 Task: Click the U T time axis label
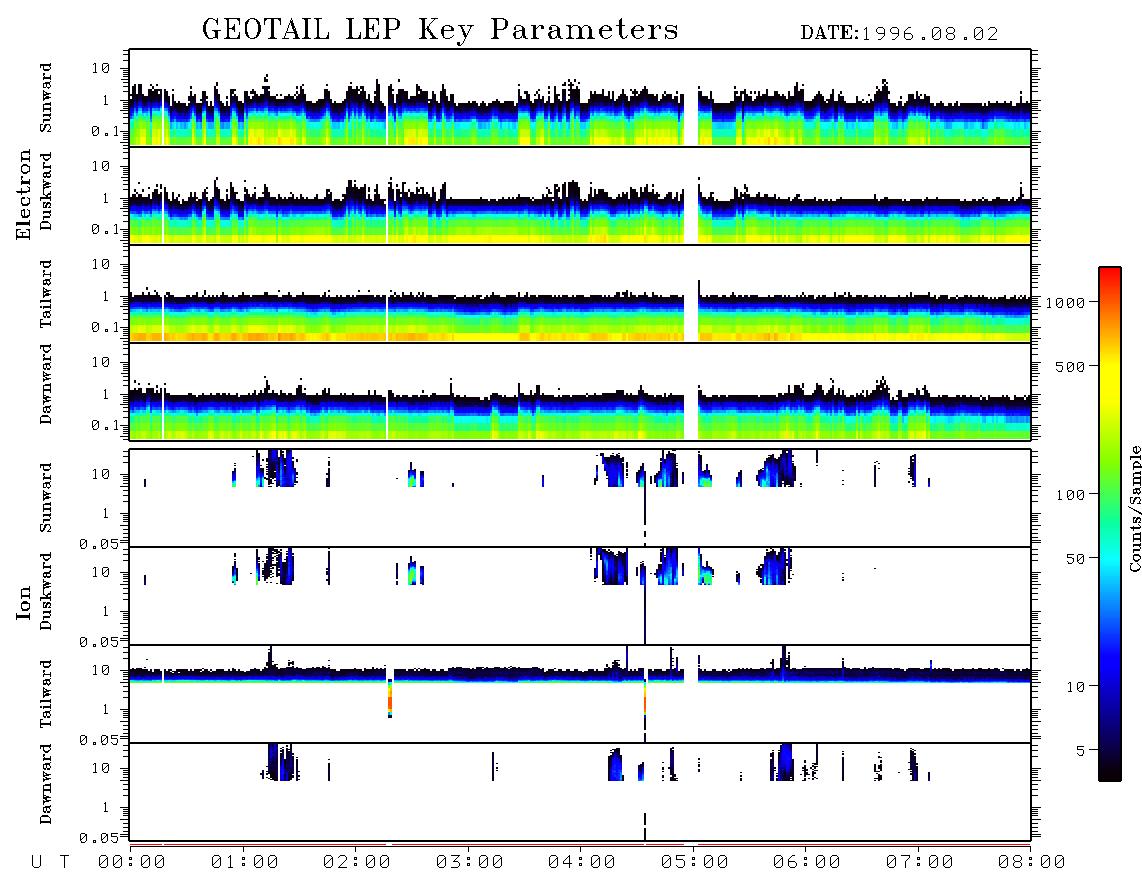pyautogui.click(x=50, y=862)
